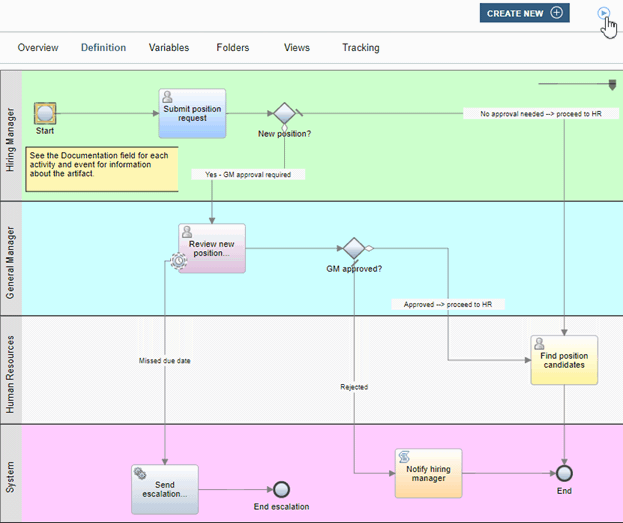Click the user icon in Submit position request
The image size is (623, 523).
click(x=168, y=98)
